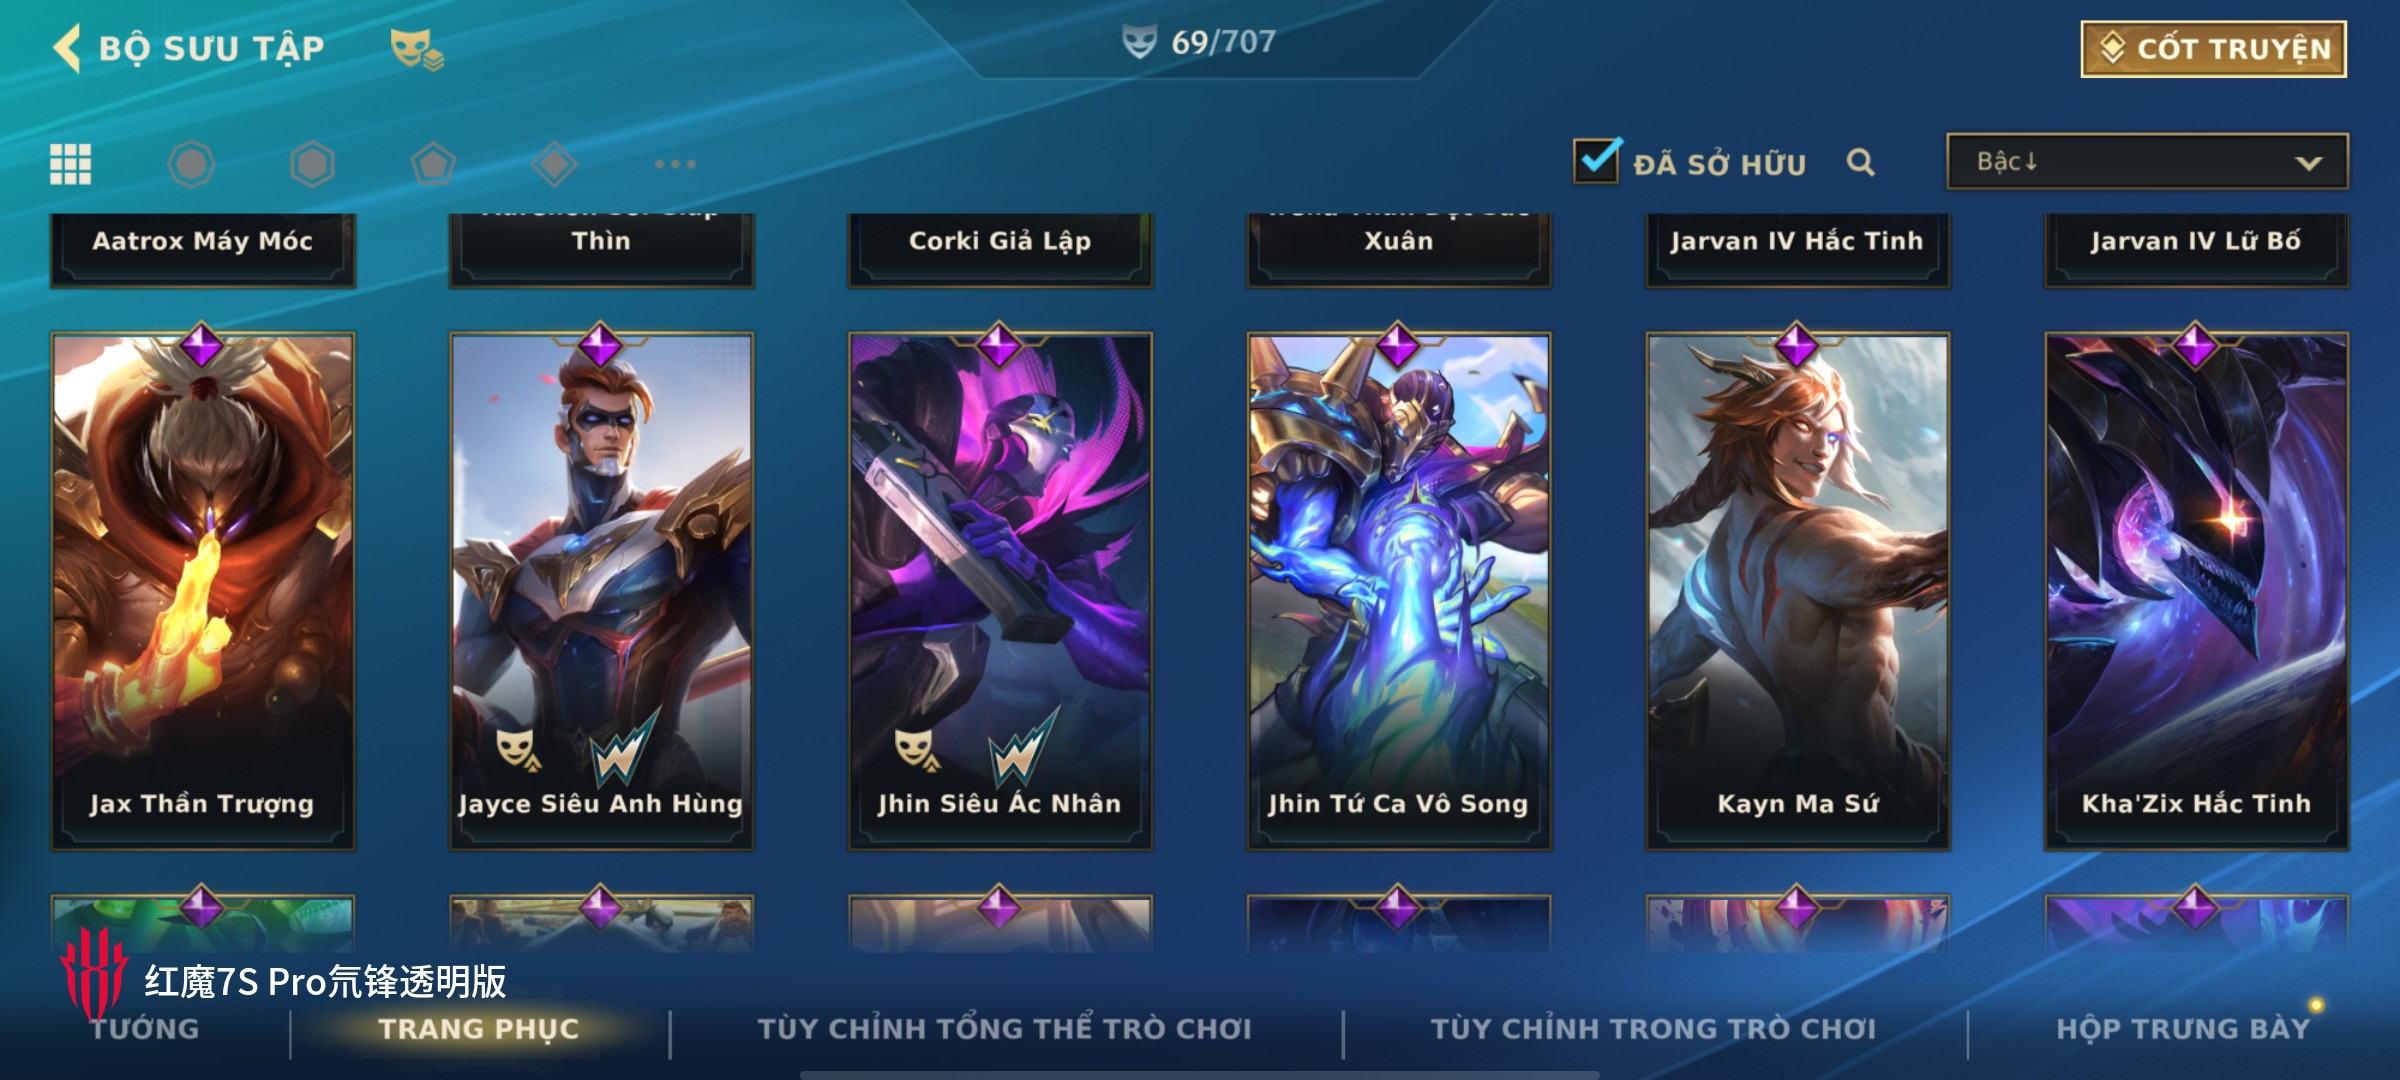Open the Kha'Zix Hắc Tinh skin card

[2196, 592]
